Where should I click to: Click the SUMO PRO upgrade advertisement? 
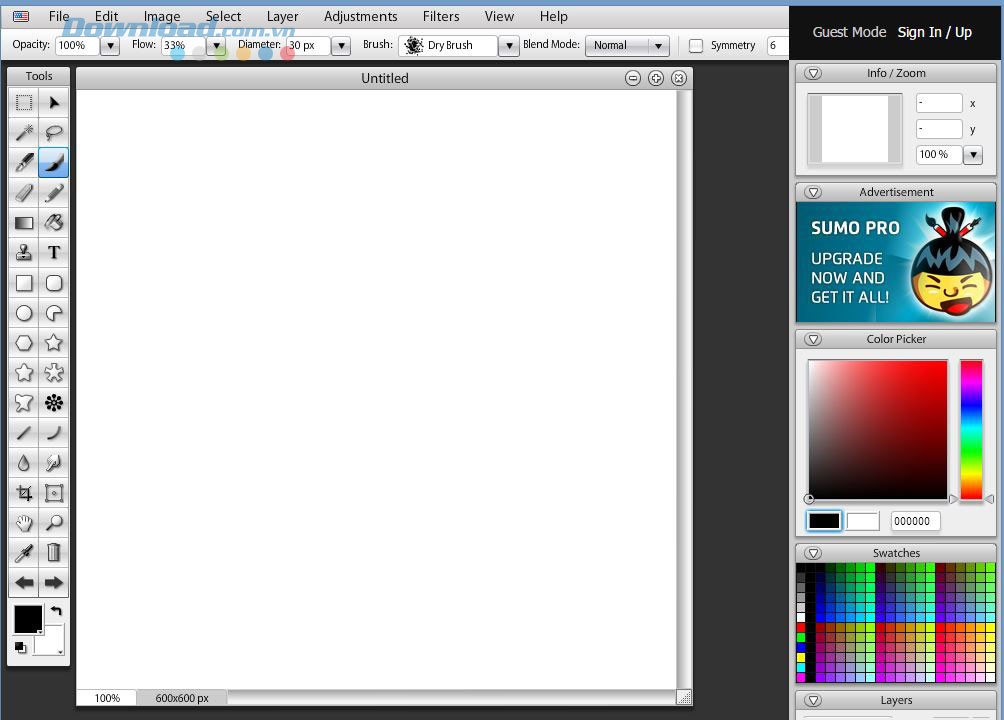click(x=895, y=263)
